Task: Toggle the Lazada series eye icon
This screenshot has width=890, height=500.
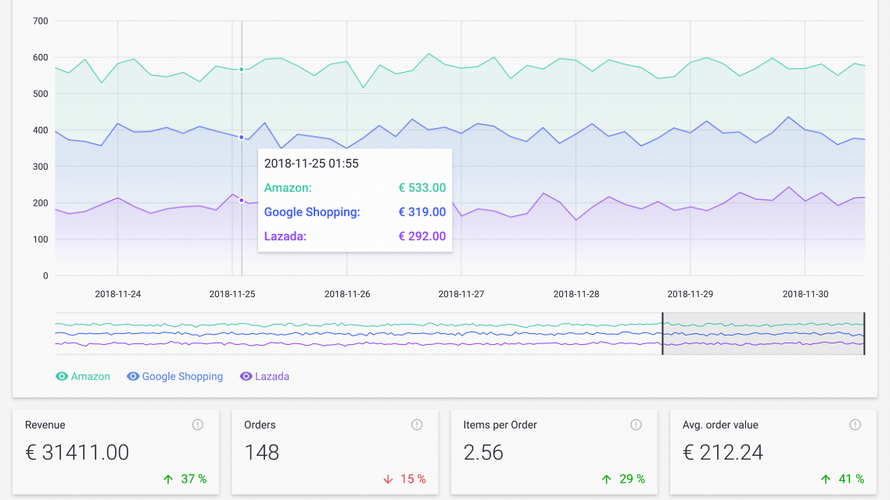Action: [246, 377]
